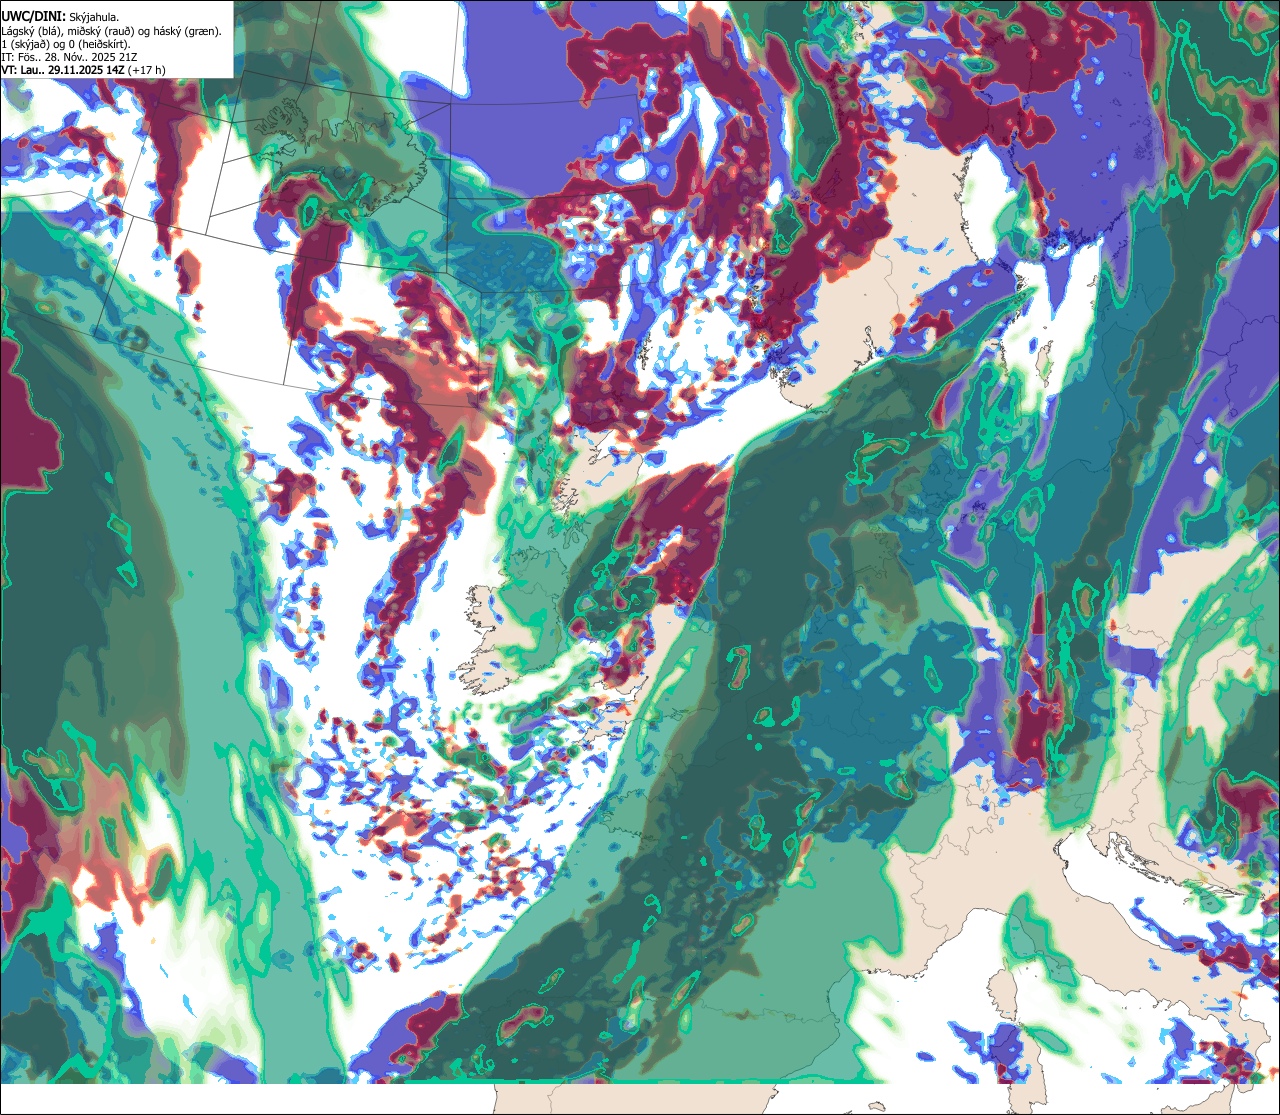This screenshot has width=1280, height=1115.
Task: Click the 'VT: Lau.. 29.11.2025 14Z' valid time
Action: pyautogui.click(x=84, y=70)
